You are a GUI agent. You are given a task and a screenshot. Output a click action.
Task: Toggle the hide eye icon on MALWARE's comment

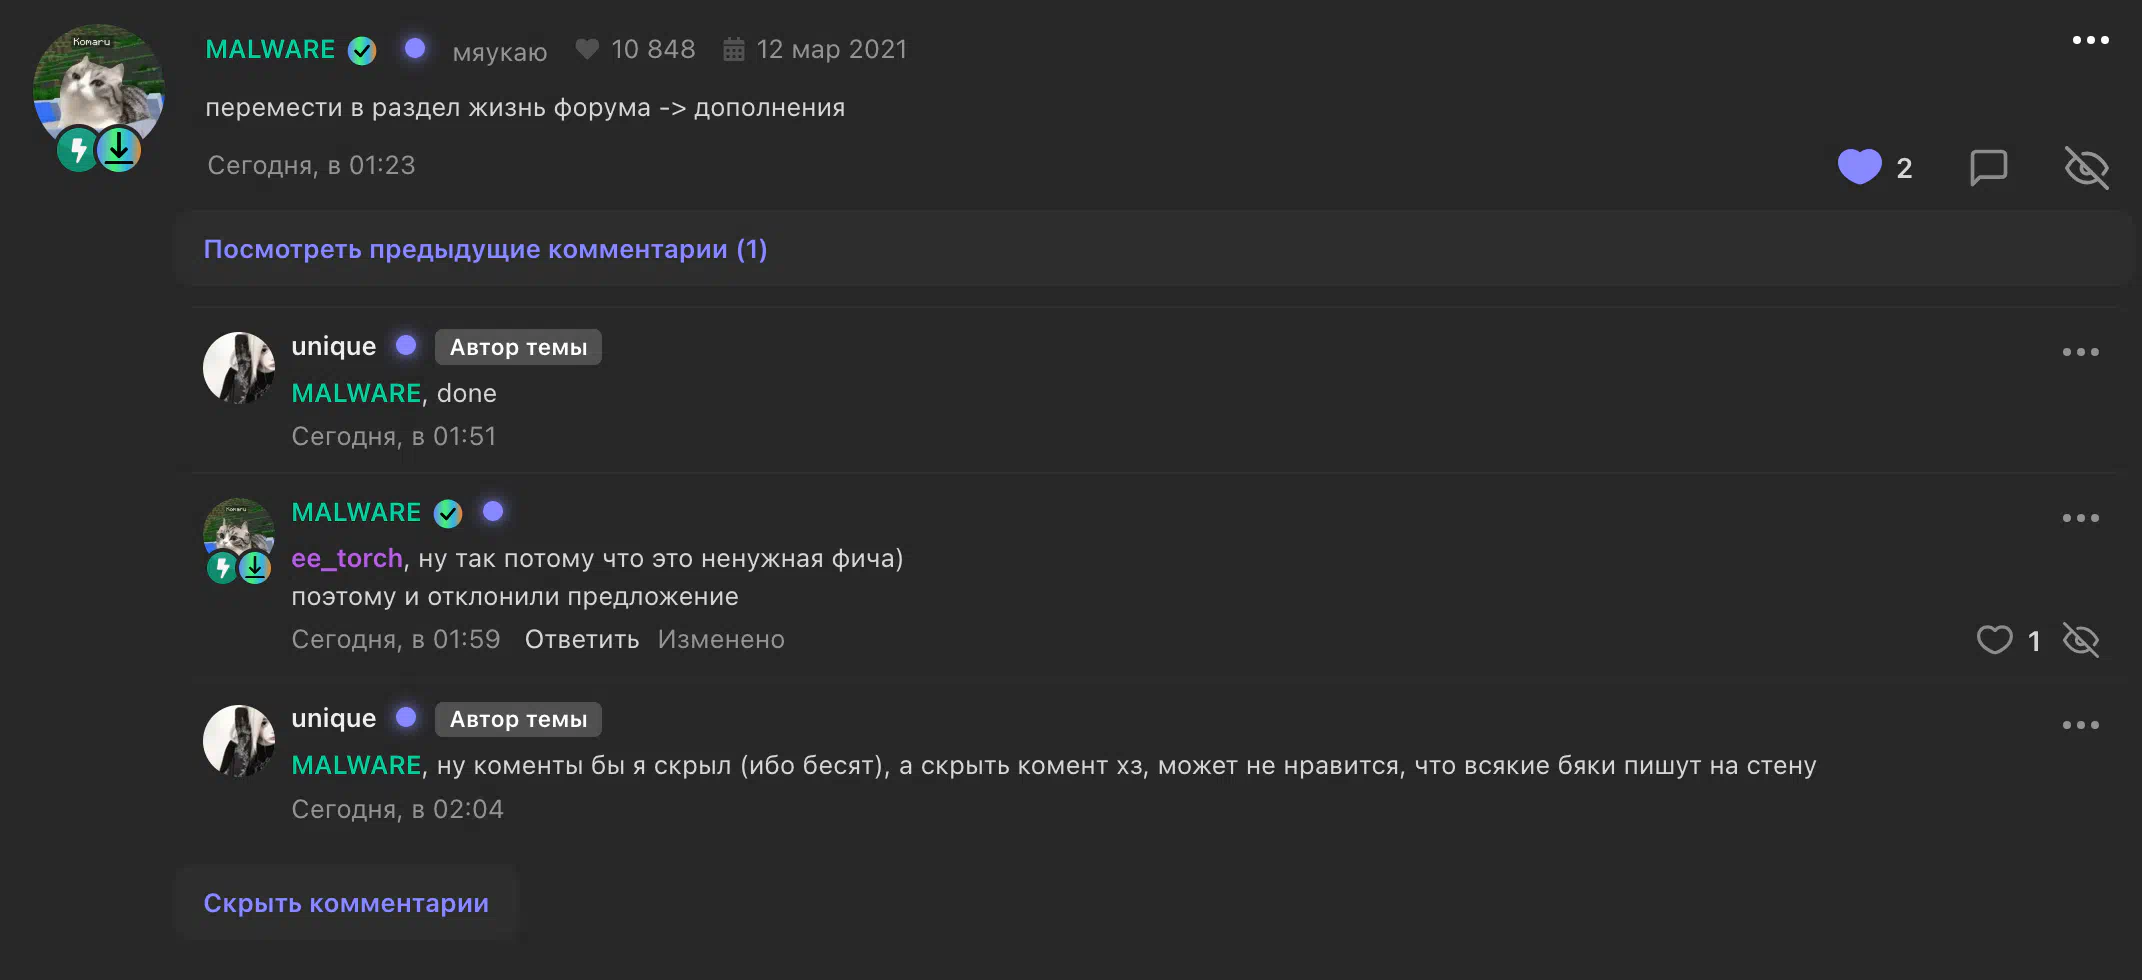pyautogui.click(x=2081, y=640)
